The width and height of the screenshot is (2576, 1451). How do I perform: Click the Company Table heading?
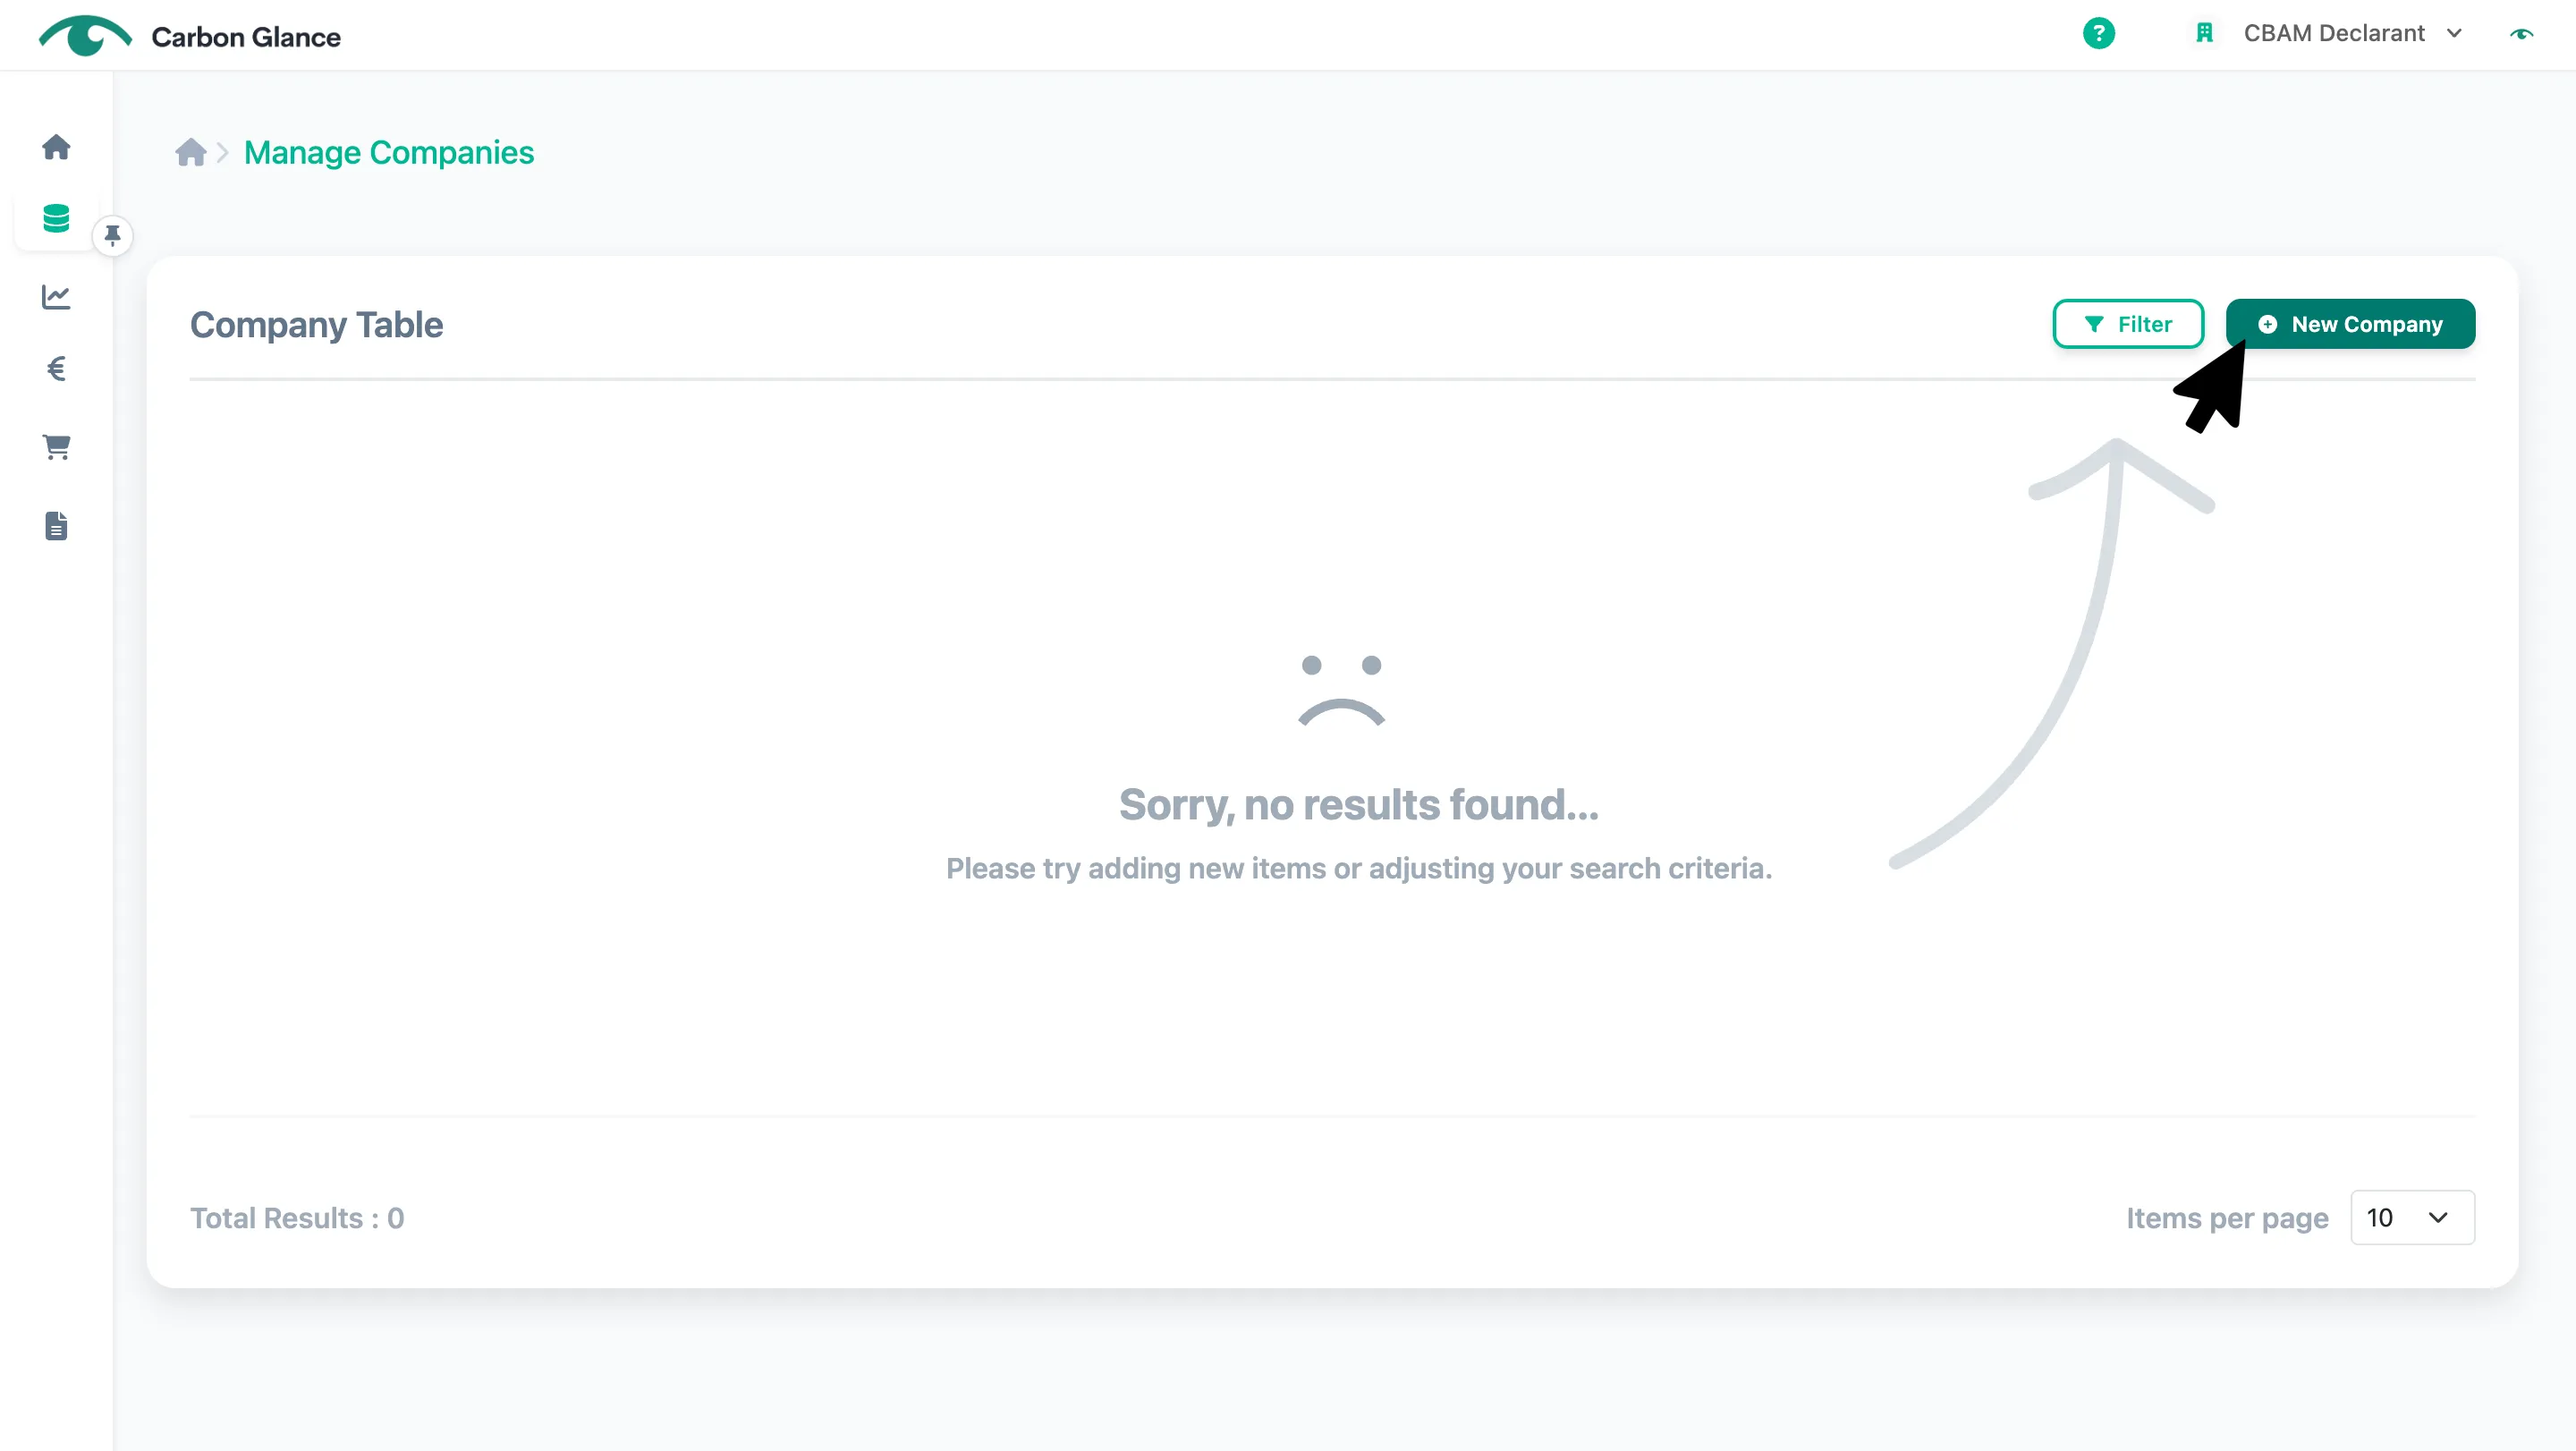pos(316,325)
